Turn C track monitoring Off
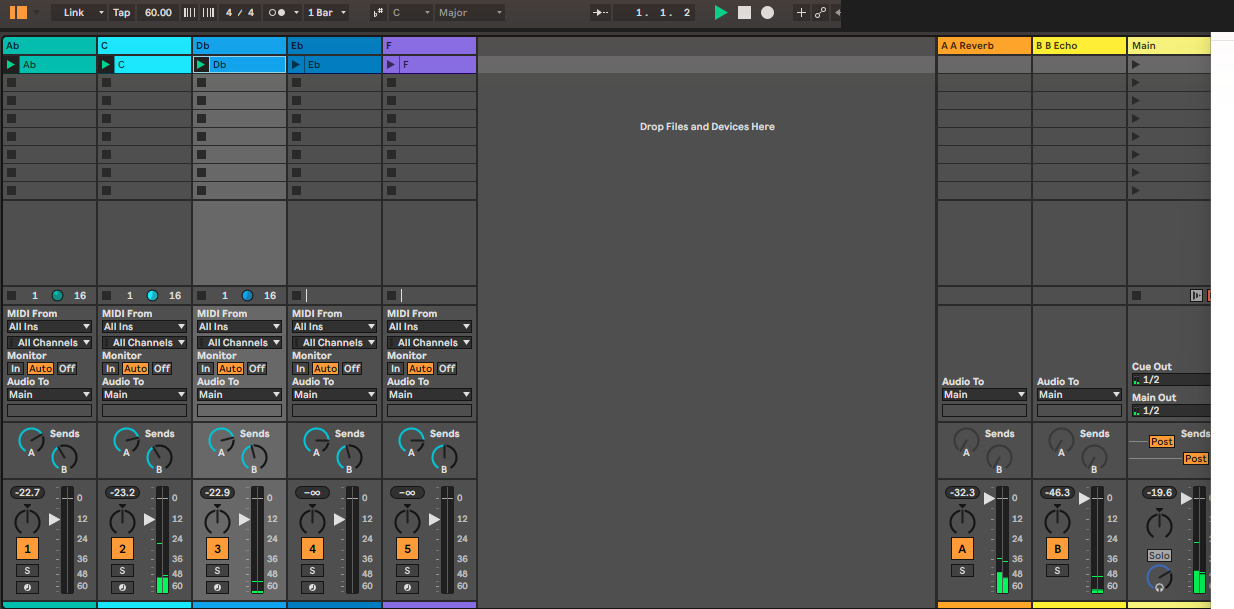 tap(162, 368)
